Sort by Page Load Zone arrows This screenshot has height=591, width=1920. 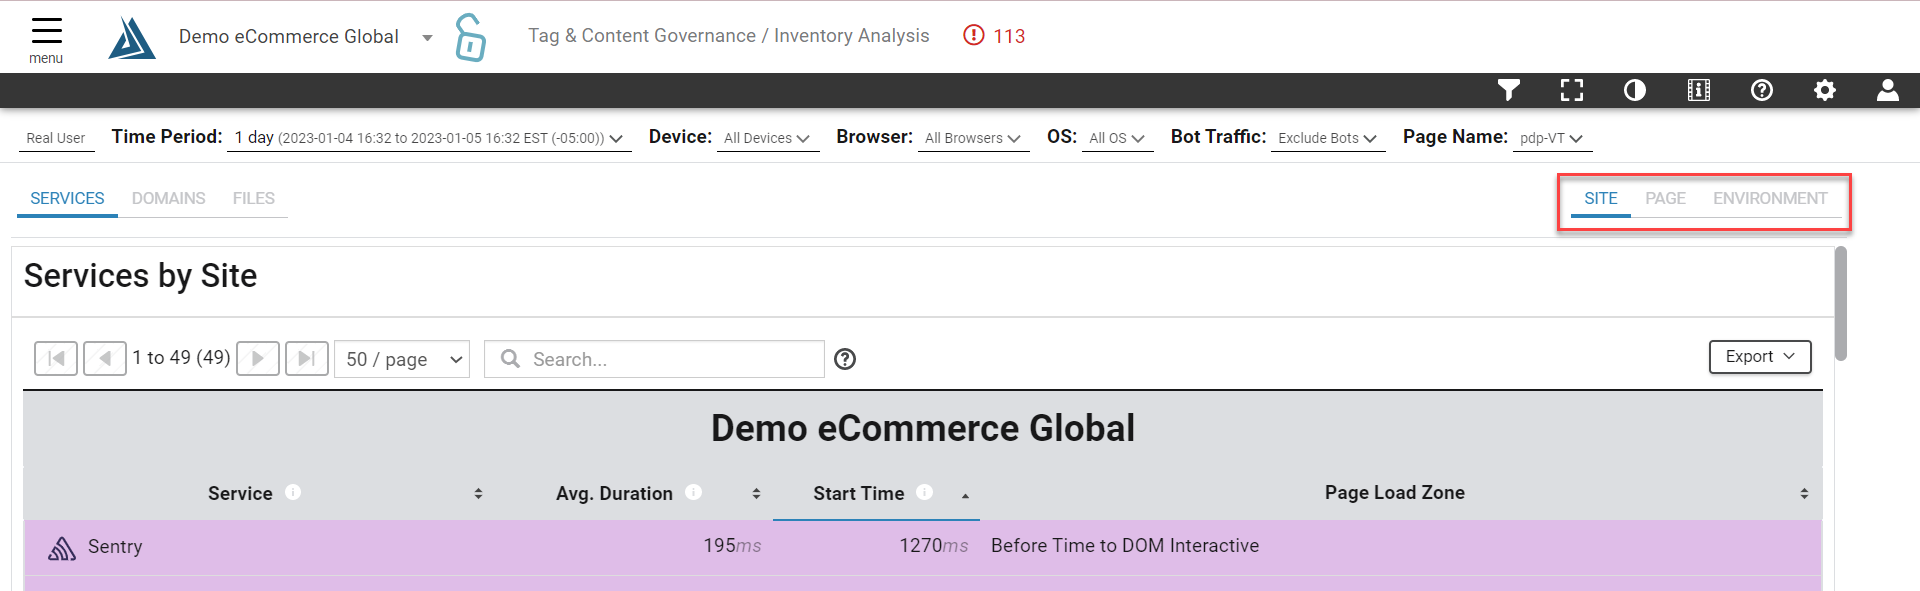point(1804,494)
